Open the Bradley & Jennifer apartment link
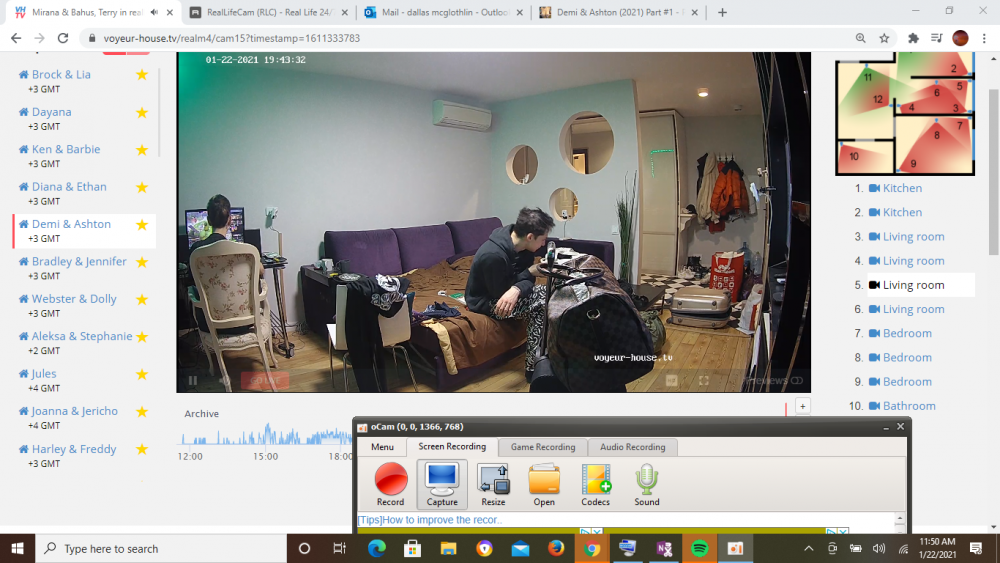1000x563 pixels. coord(79,262)
